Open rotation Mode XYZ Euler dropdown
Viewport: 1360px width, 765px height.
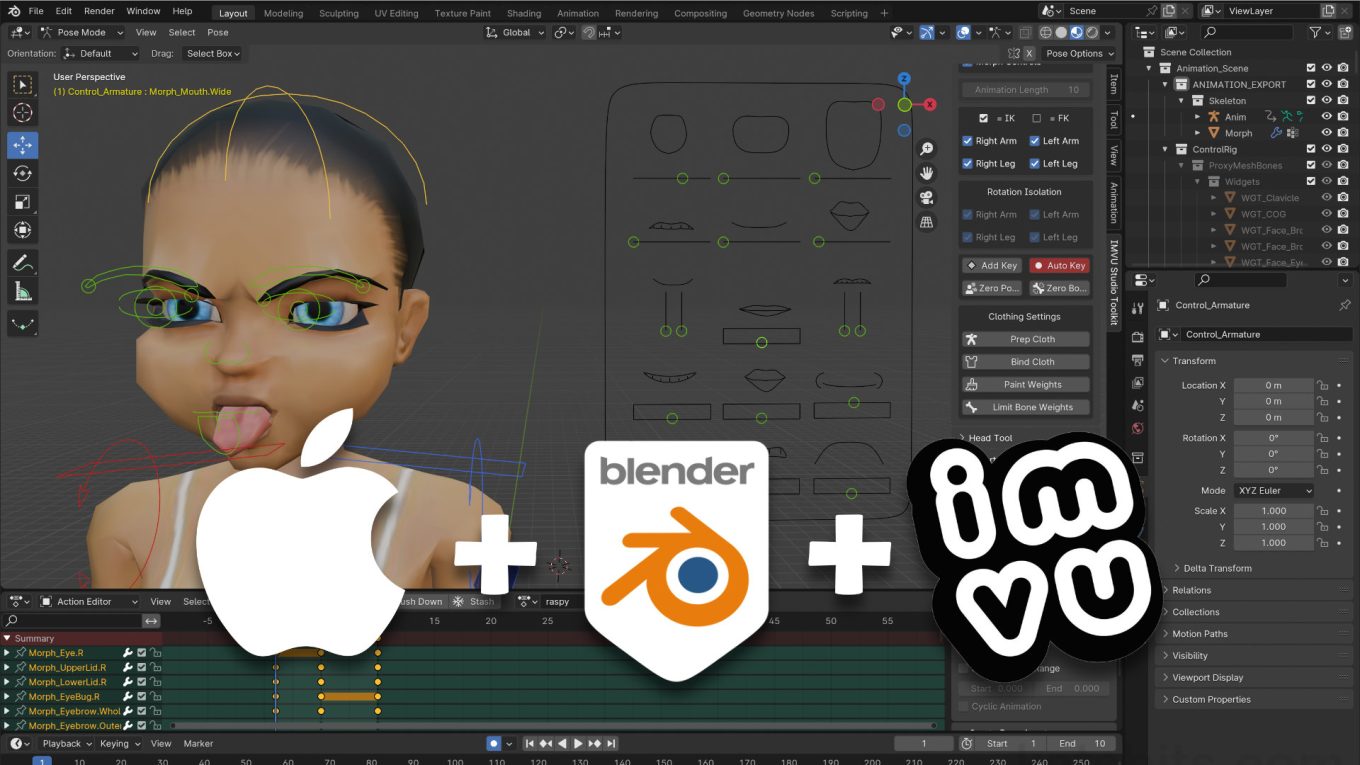pyautogui.click(x=1274, y=491)
